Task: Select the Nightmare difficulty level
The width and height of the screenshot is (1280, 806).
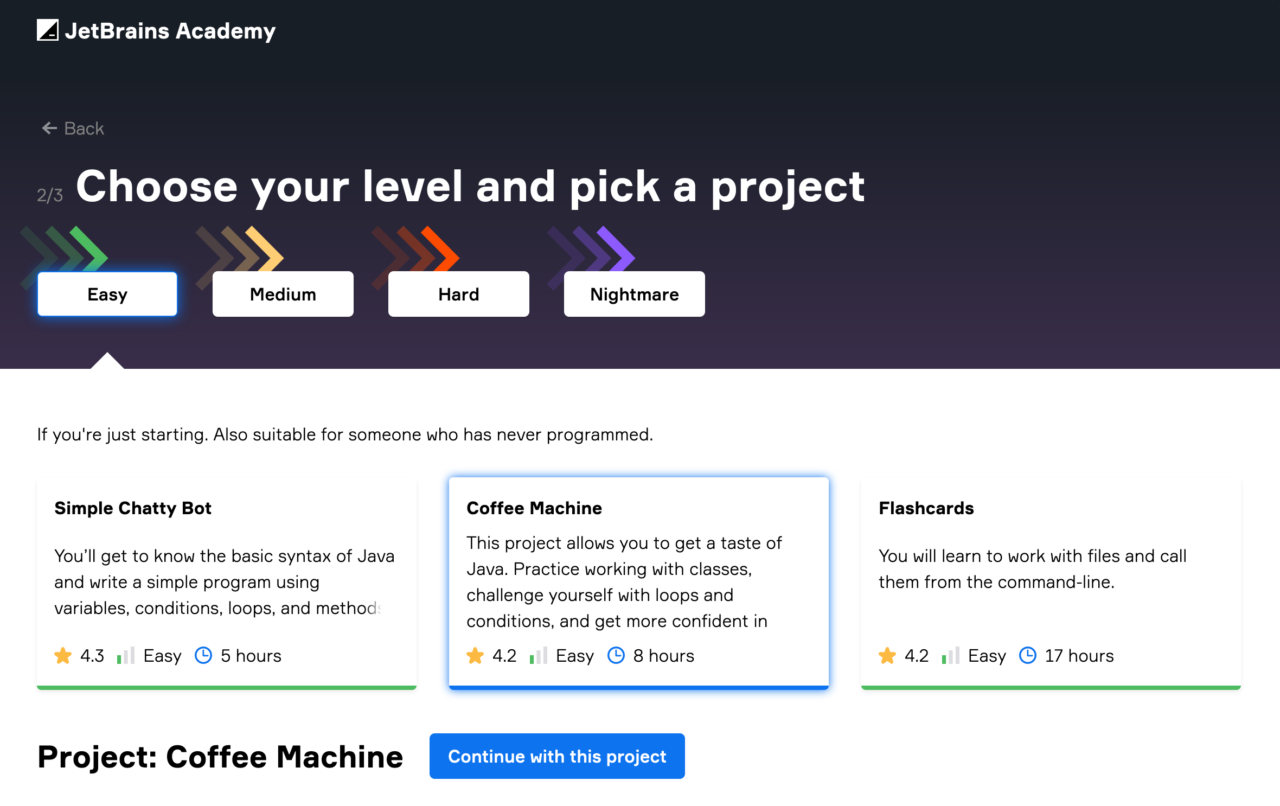Action: click(x=634, y=293)
